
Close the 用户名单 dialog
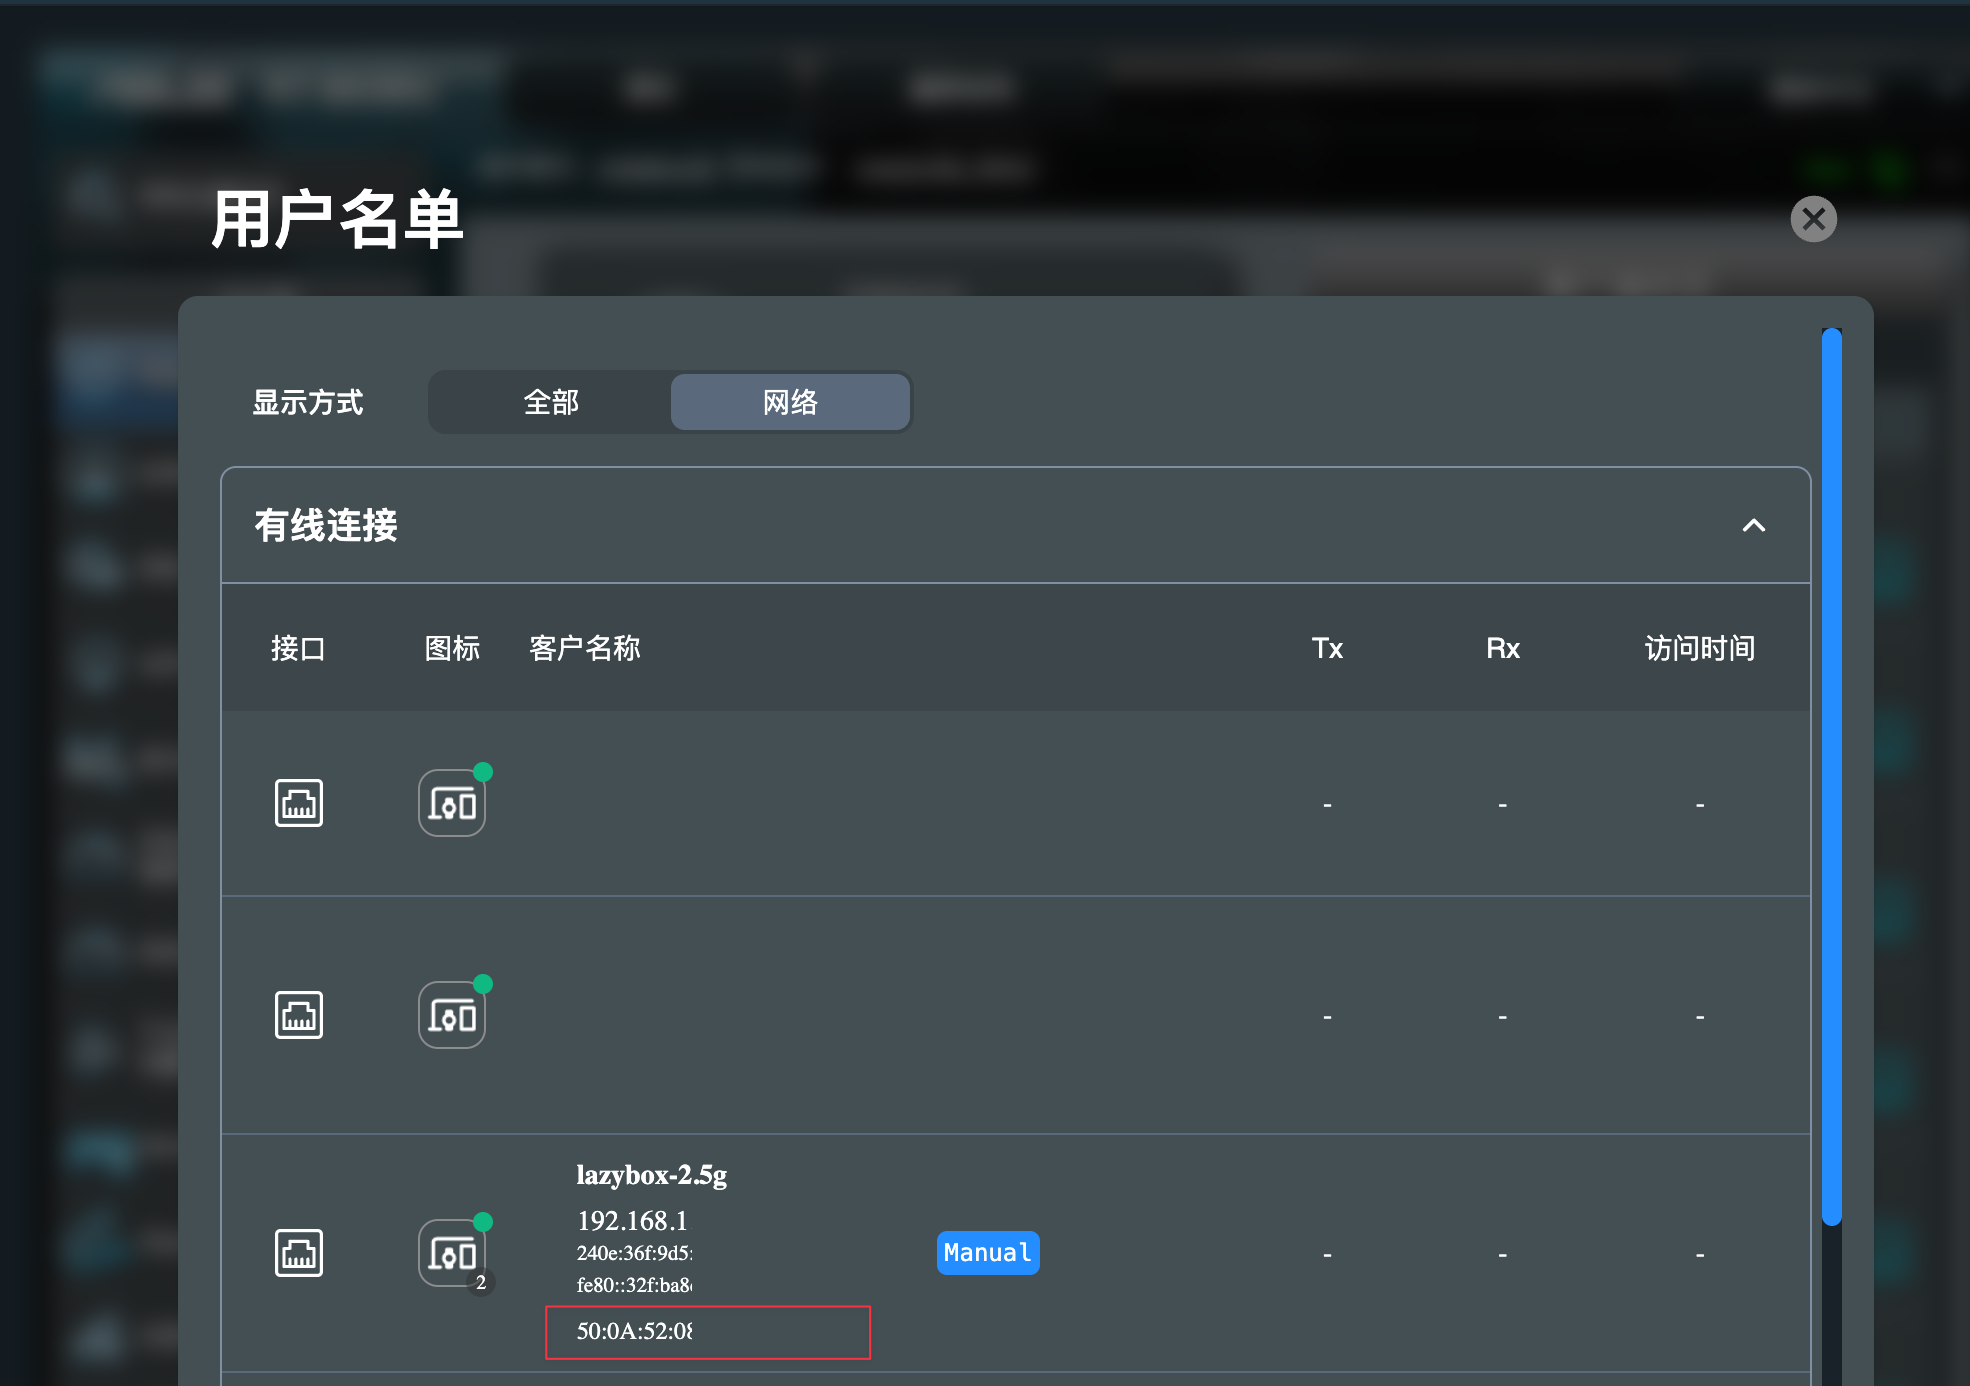point(1813,219)
